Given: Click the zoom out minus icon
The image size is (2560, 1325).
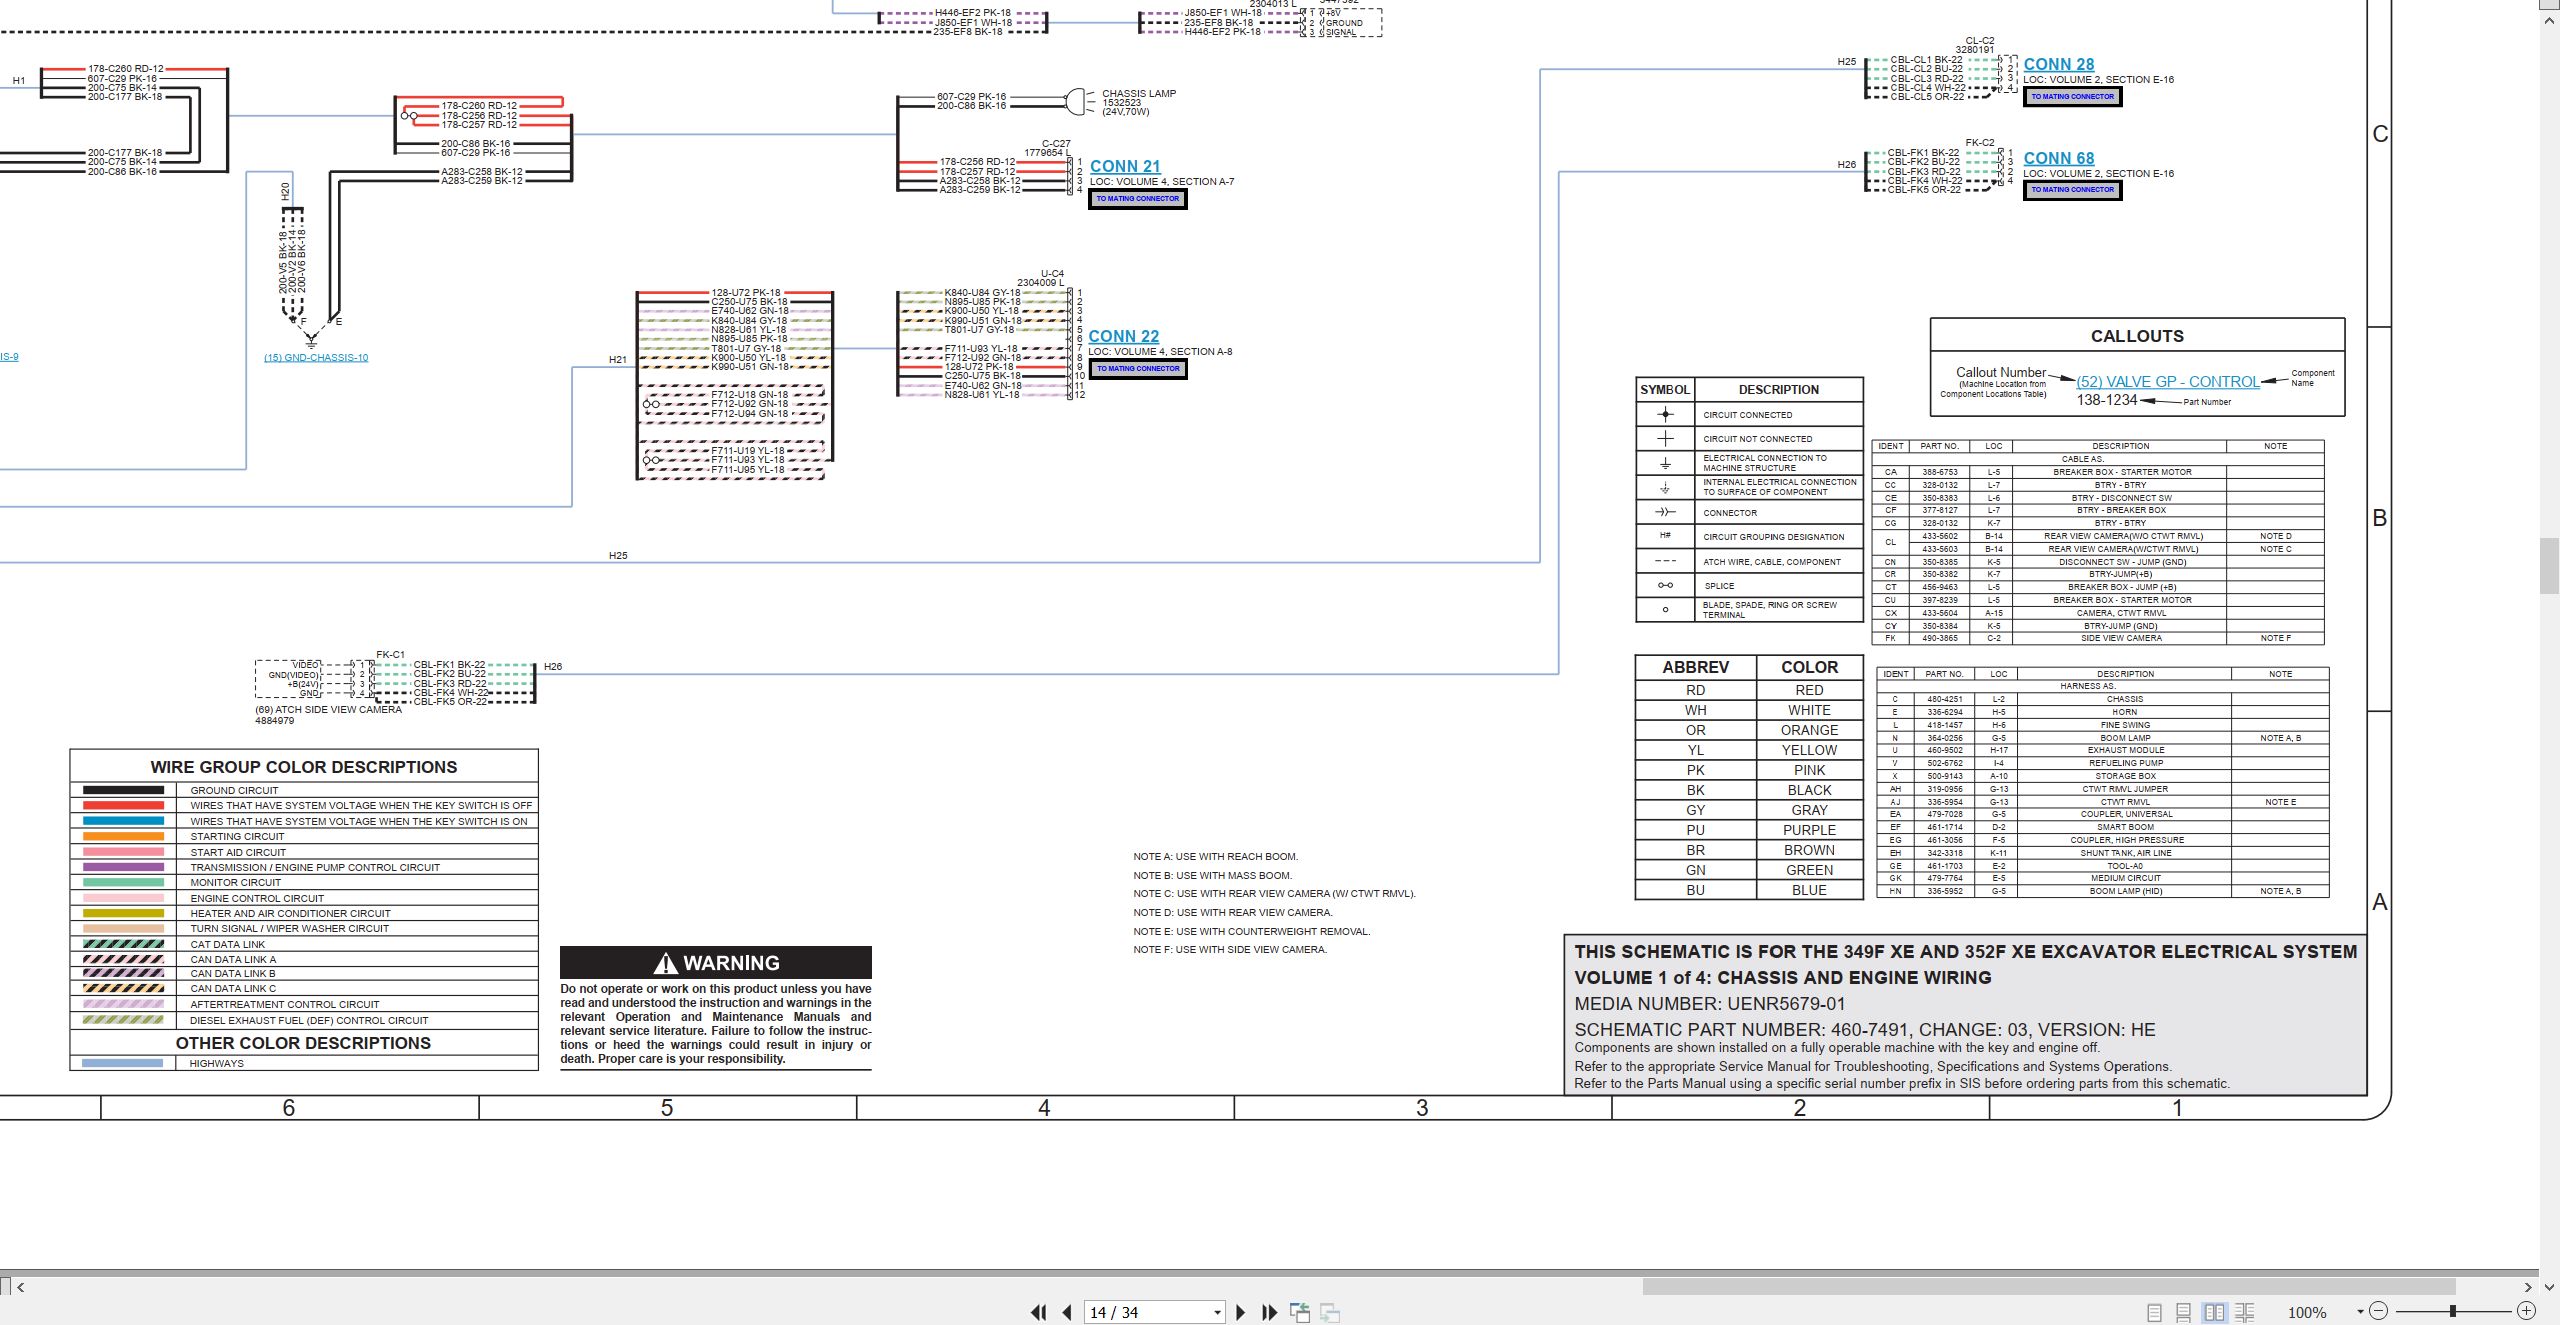Looking at the screenshot, I should click(2379, 1311).
